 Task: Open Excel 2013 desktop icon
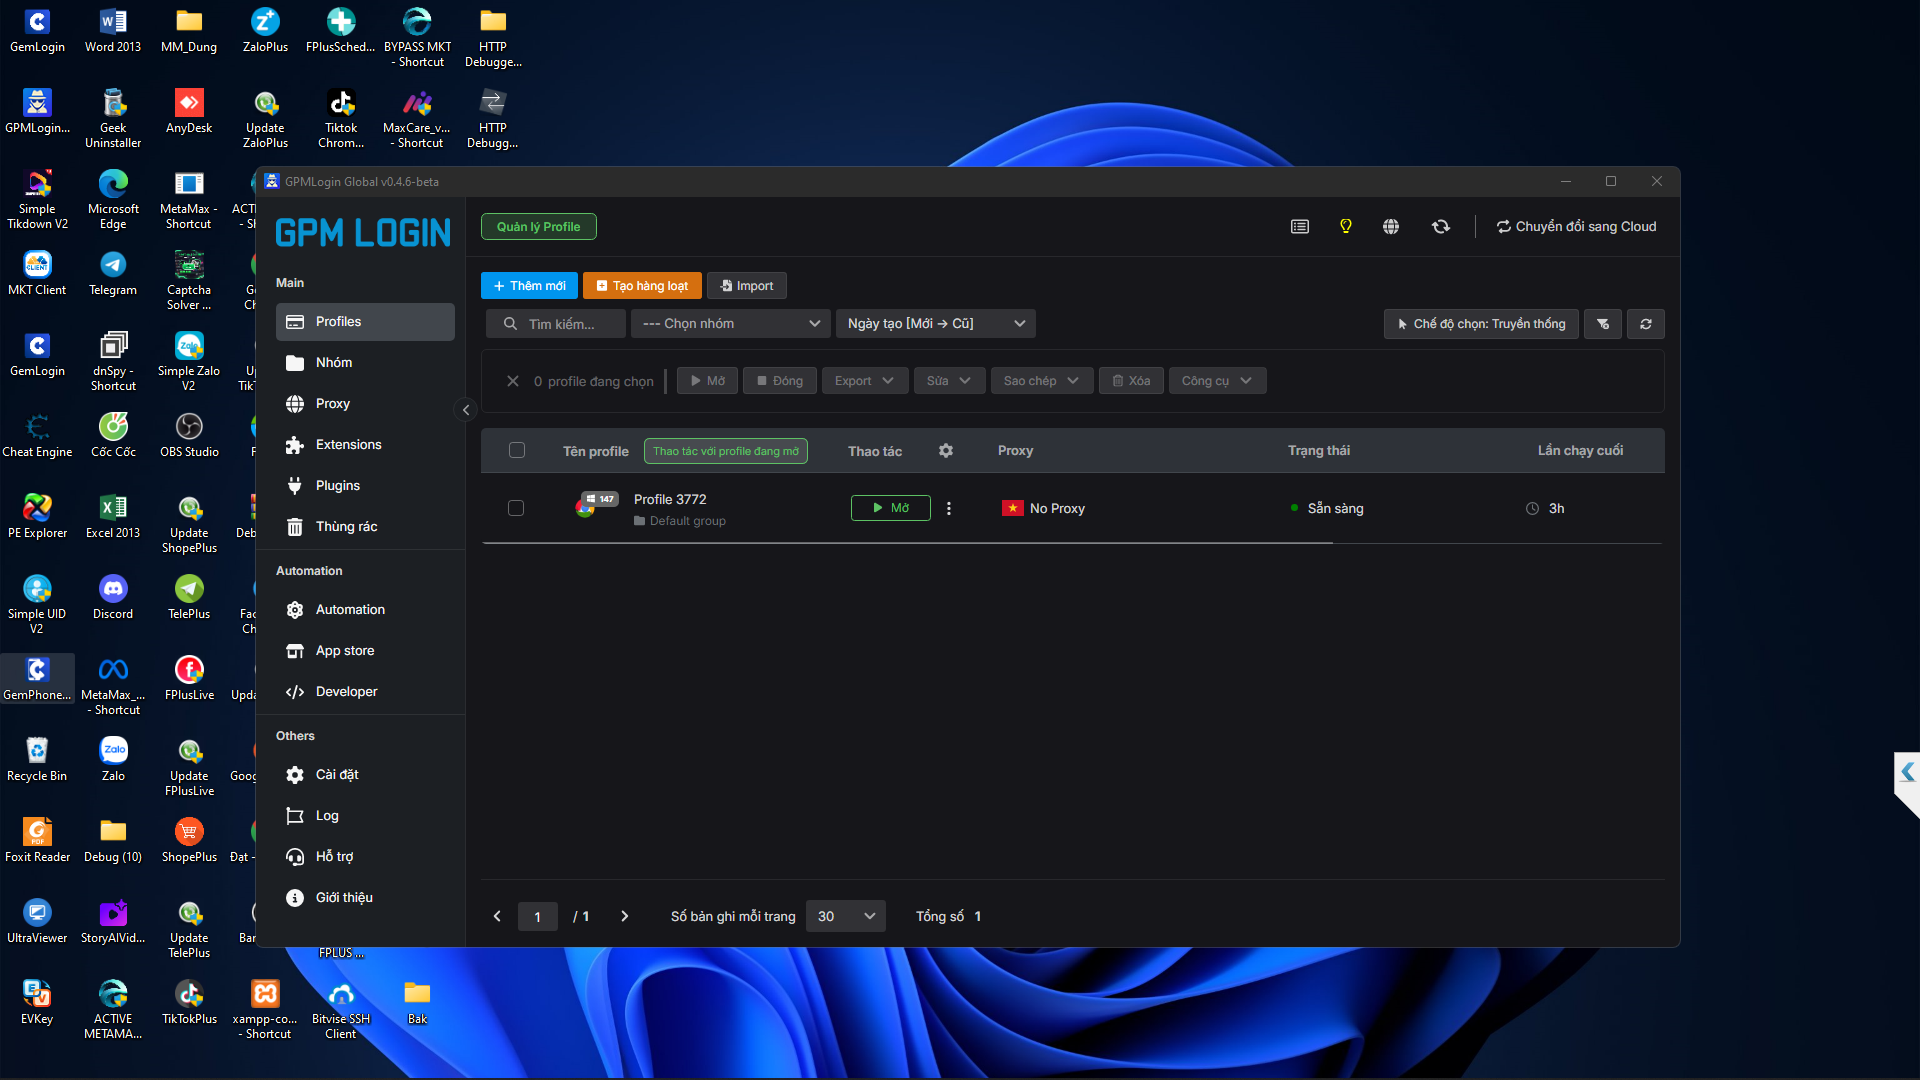[113, 516]
